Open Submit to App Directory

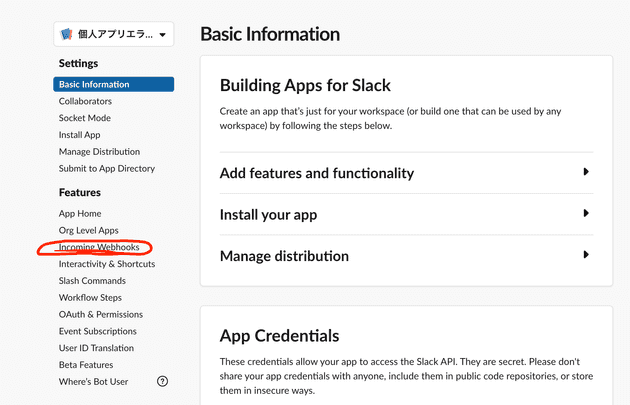107,169
